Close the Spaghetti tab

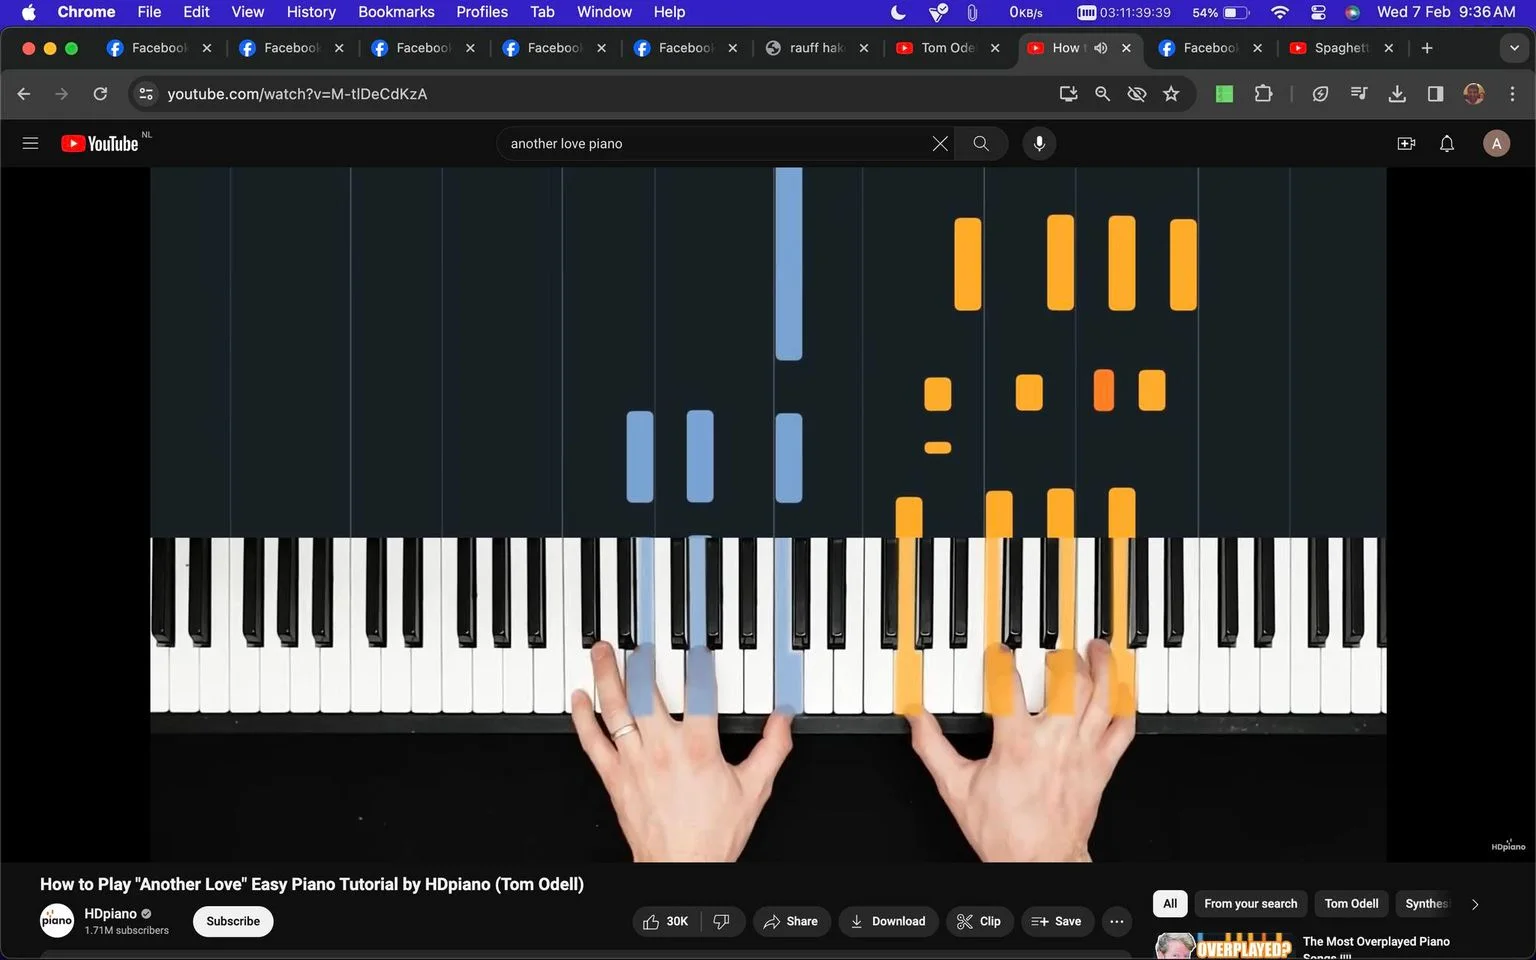[1388, 47]
